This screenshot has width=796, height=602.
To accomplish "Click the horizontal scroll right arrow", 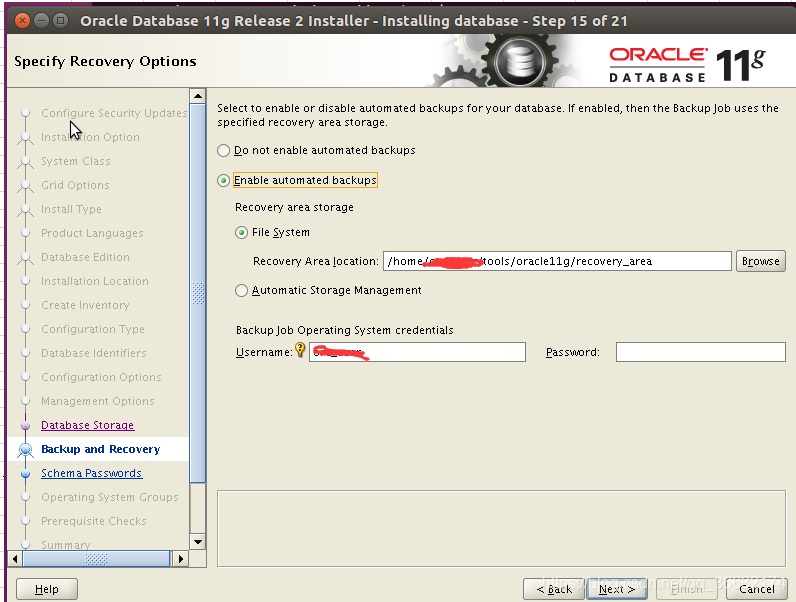I will [180, 559].
